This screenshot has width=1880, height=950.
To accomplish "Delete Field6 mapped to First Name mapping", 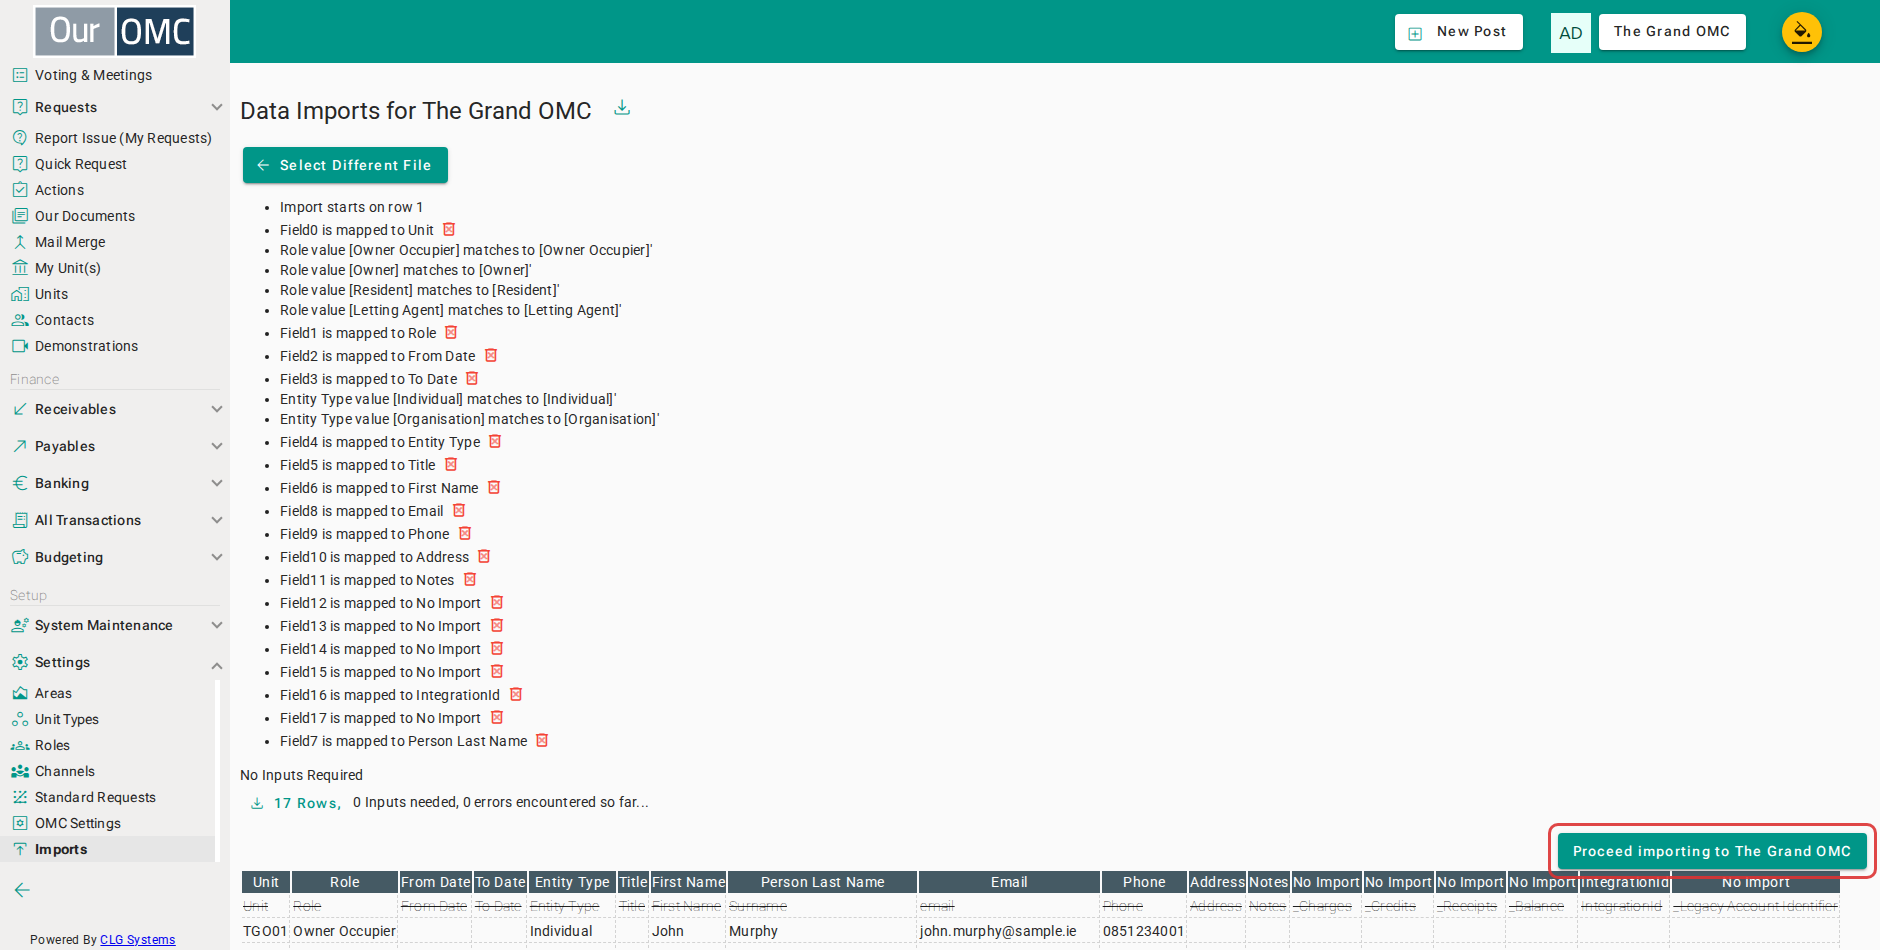I will tap(494, 487).
